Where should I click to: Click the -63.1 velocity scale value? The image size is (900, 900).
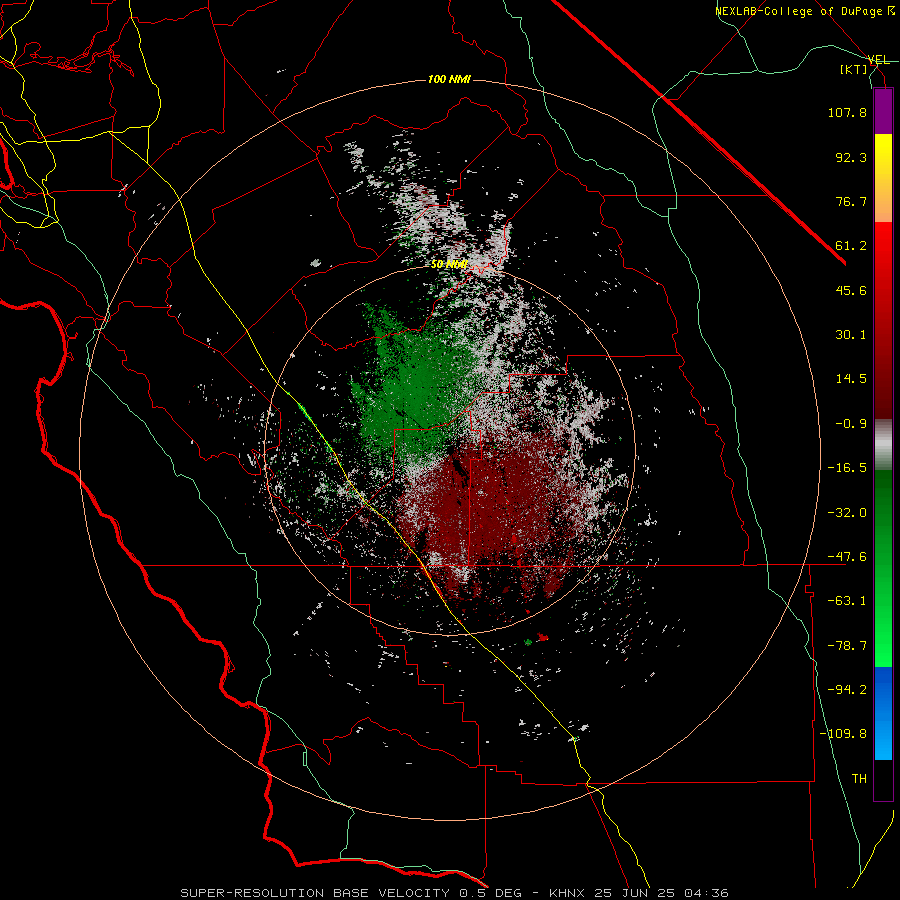coord(847,601)
